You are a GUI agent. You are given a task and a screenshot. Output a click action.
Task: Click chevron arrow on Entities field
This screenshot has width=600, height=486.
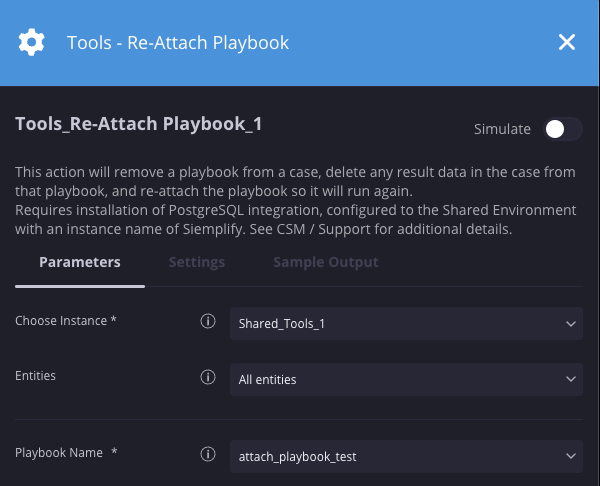click(x=570, y=379)
